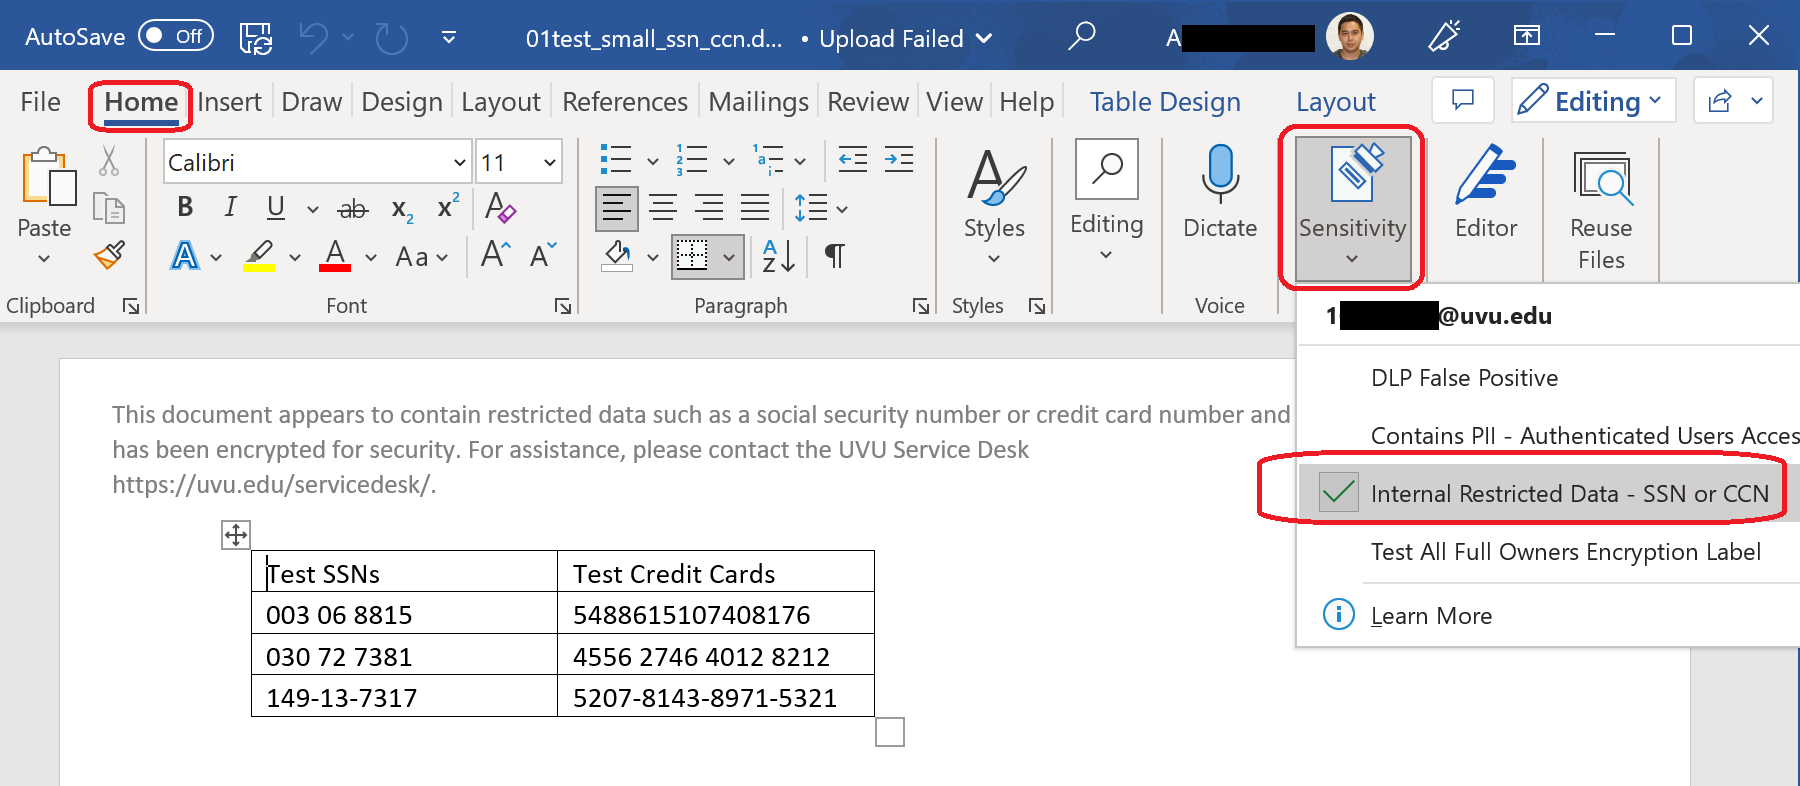1800x786 pixels.
Task: Click the pen Coming Soon icon
Action: (1444, 36)
